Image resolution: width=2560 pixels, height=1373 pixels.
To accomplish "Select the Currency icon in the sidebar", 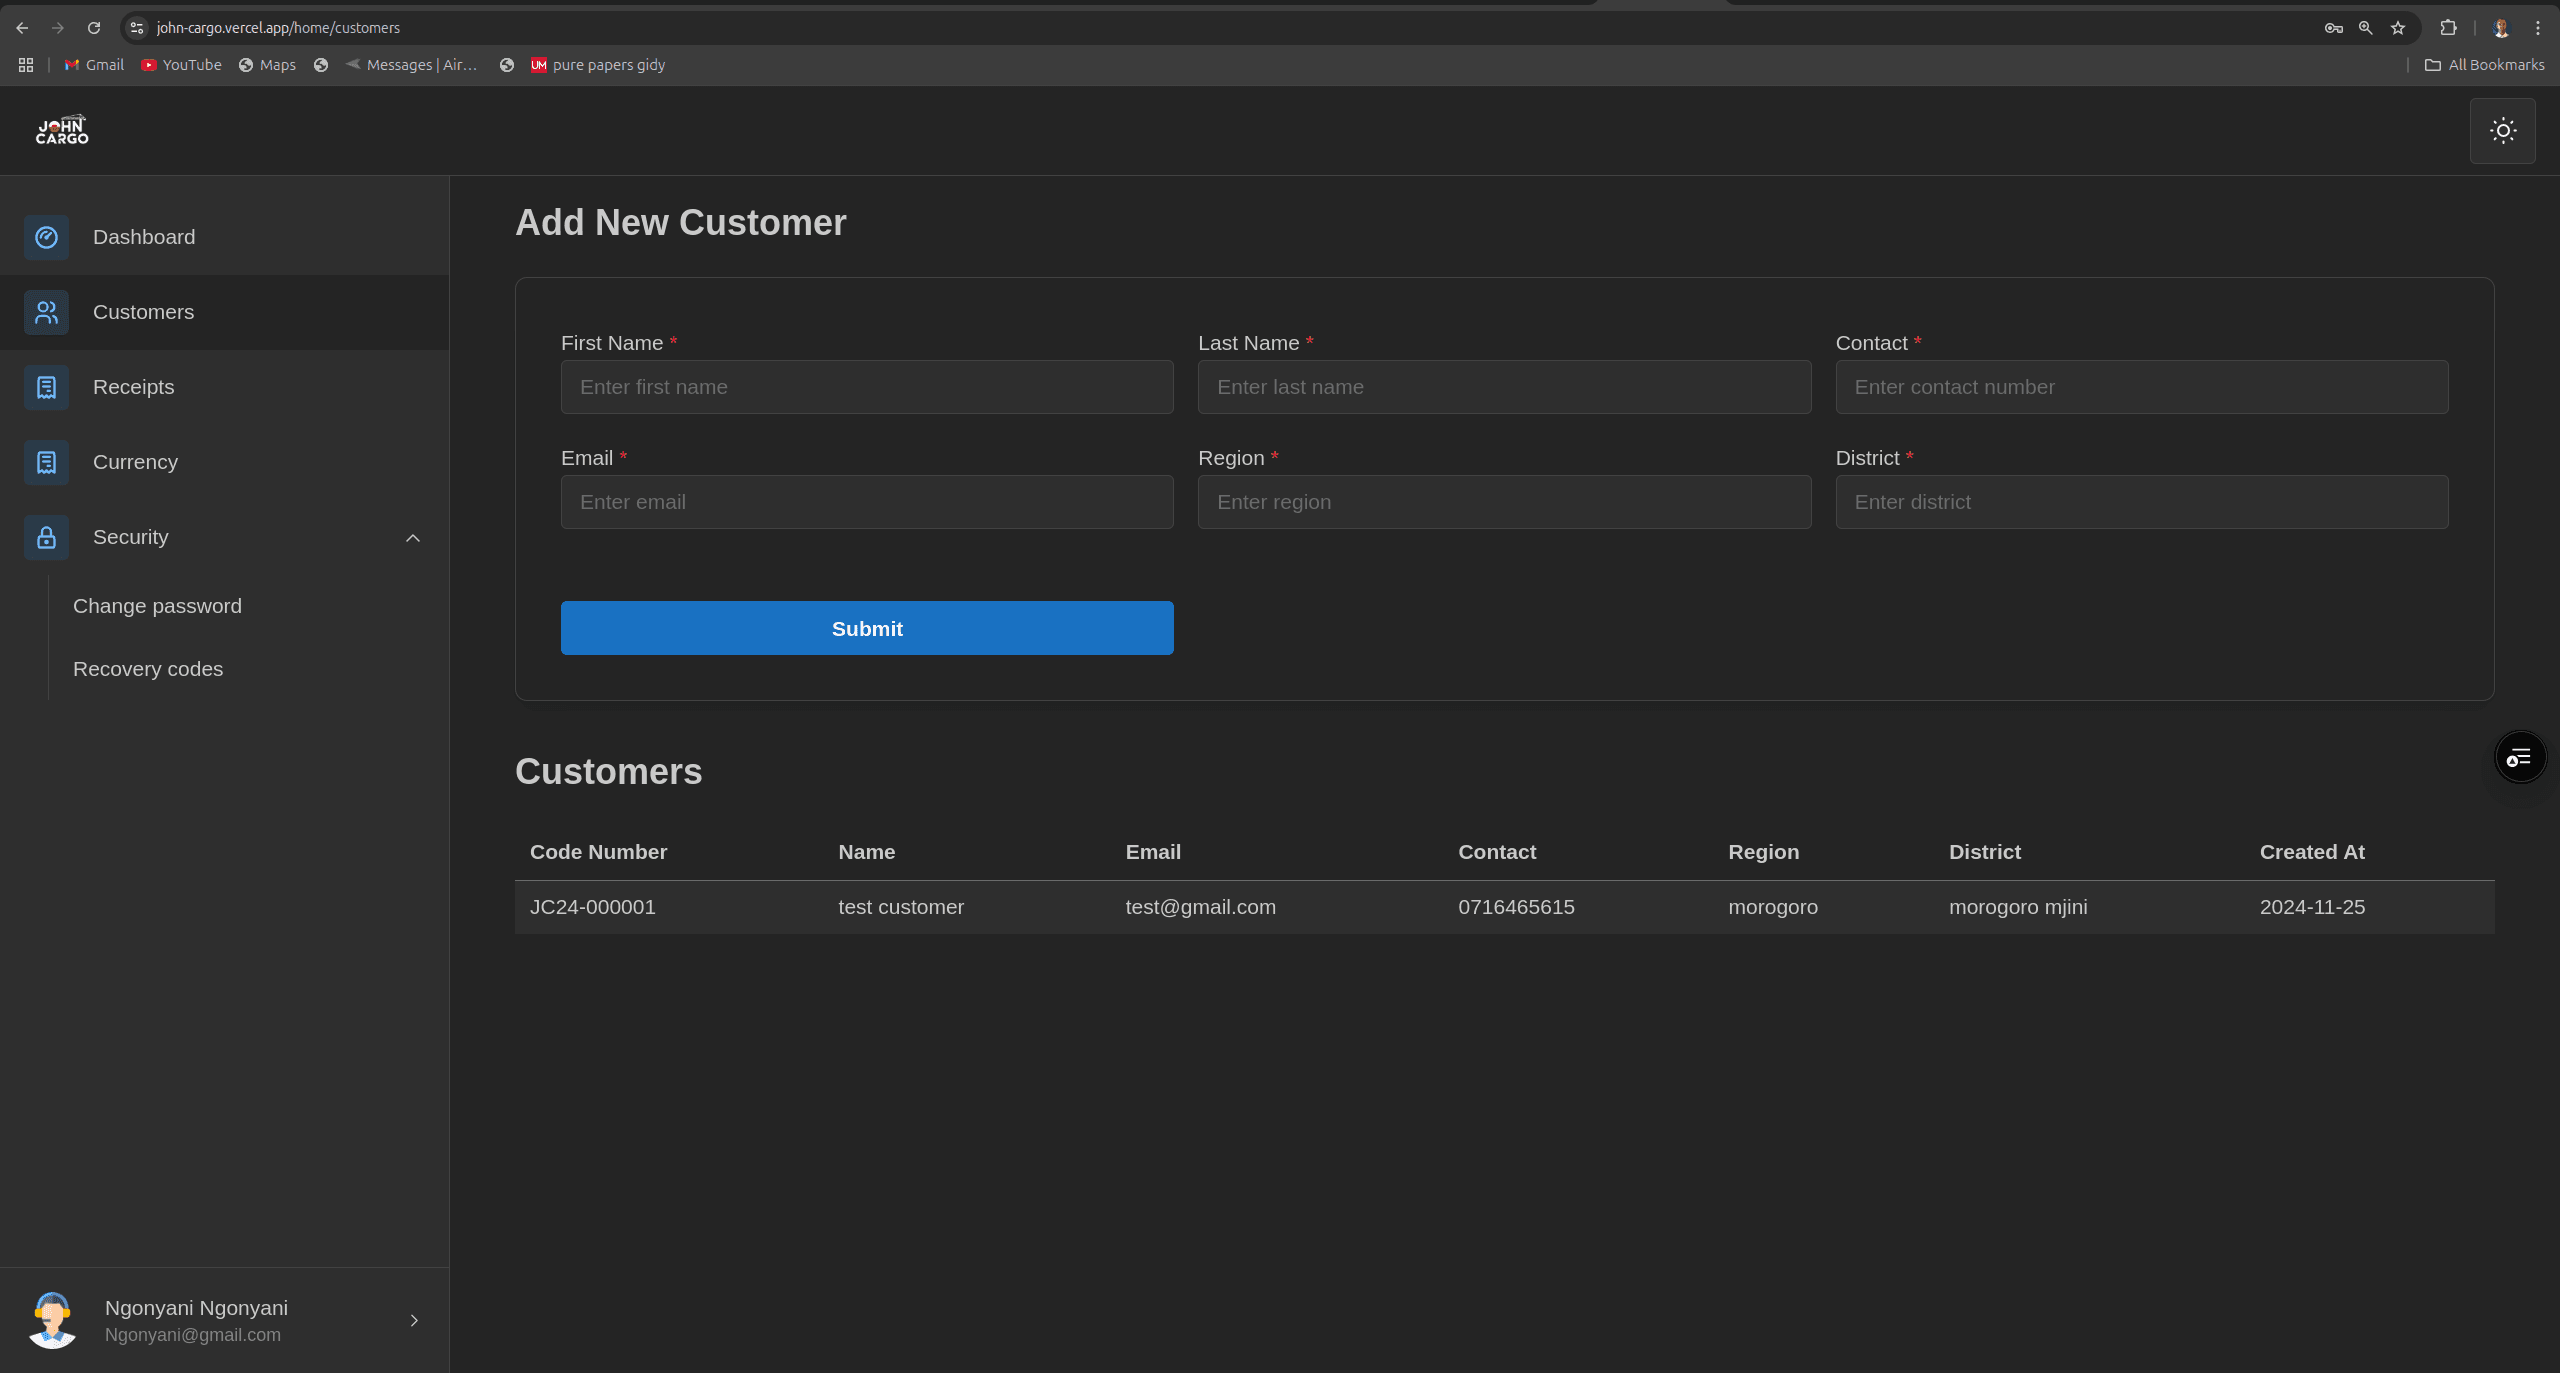I will point(46,462).
